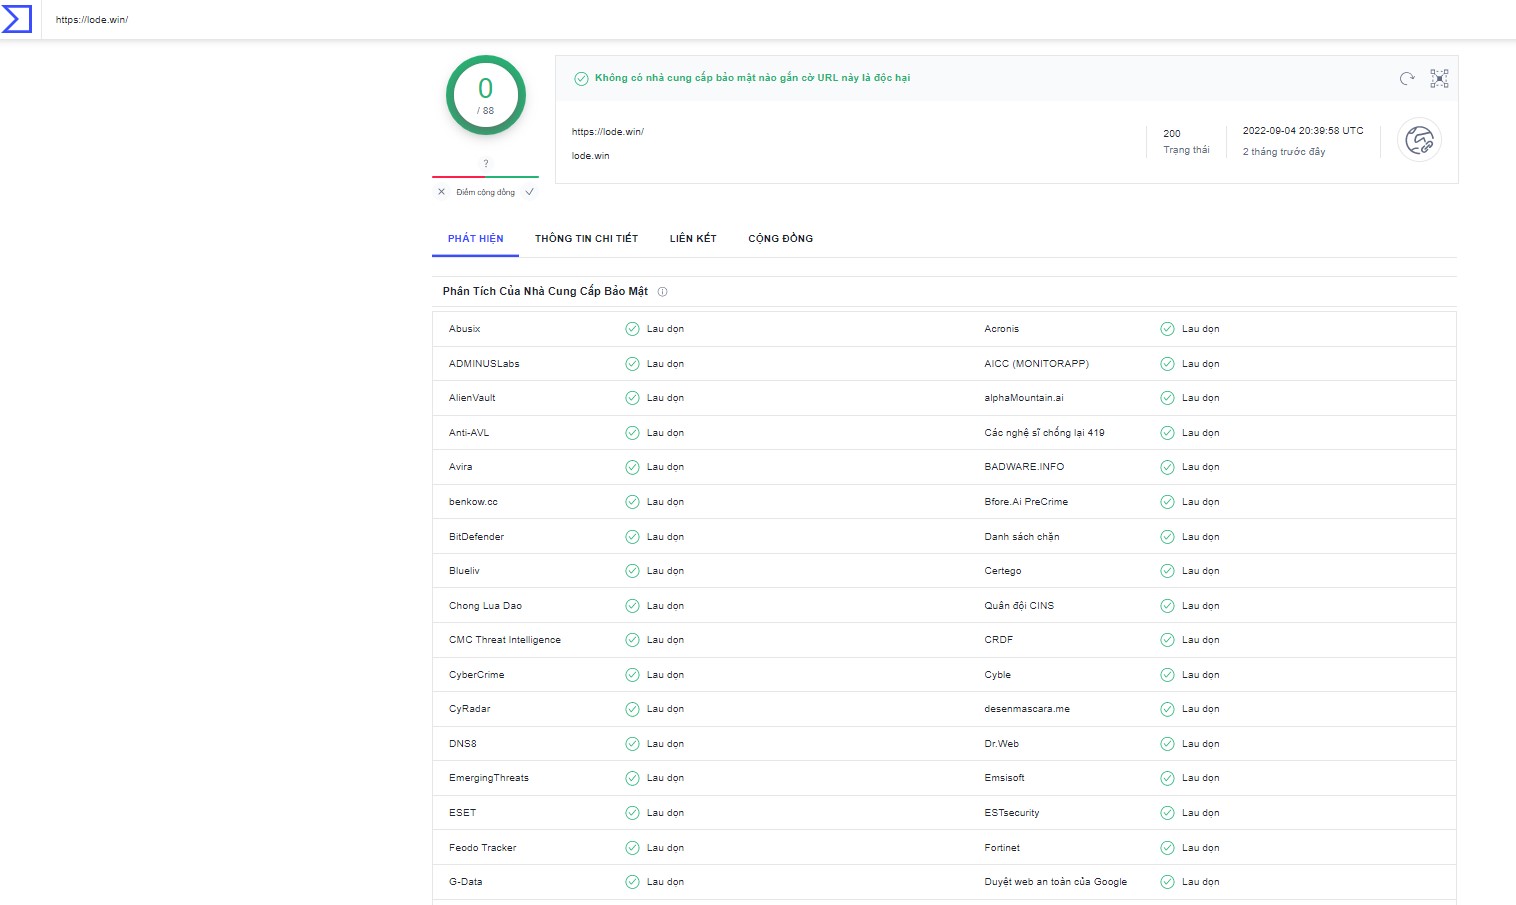Open the CỘNG ĐỒNG tab
Viewport: 1516px width, 905px height.
[x=781, y=239]
